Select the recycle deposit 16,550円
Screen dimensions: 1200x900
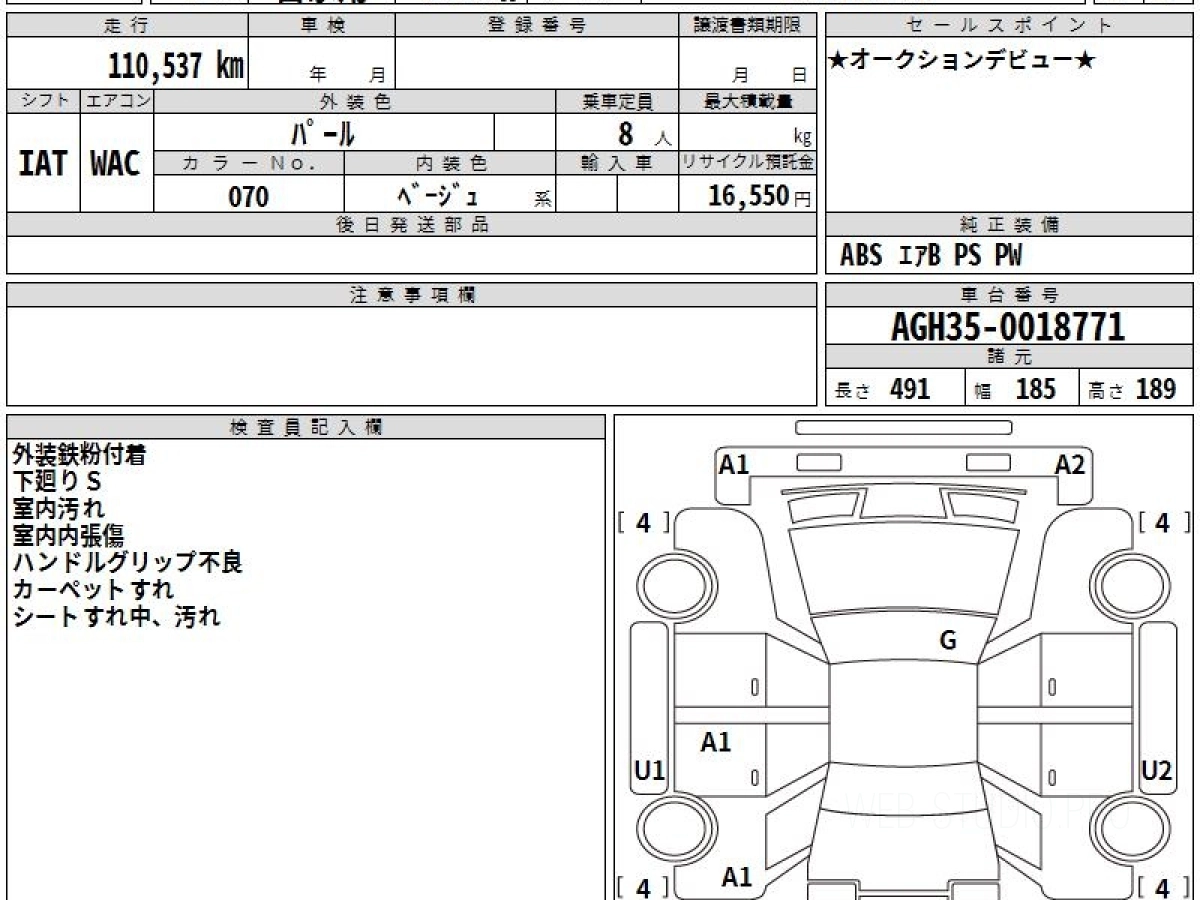click(760, 196)
